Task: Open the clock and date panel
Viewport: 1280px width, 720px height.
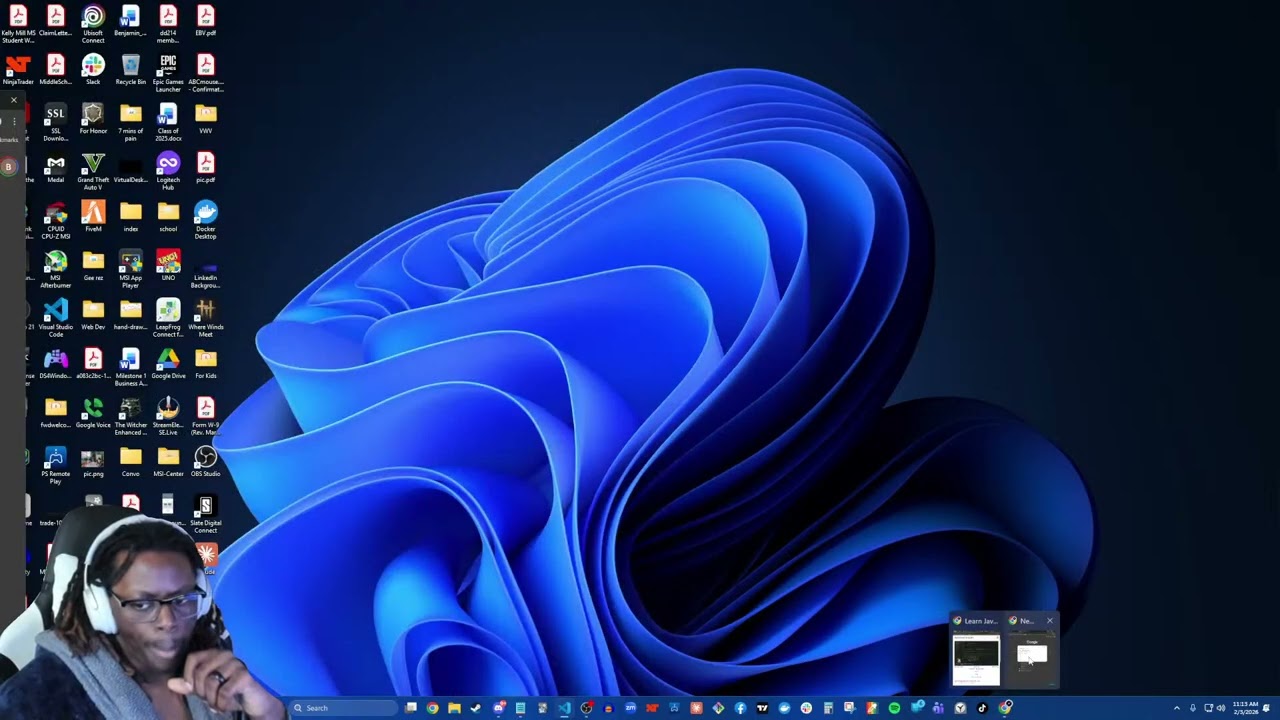Action: tap(1245, 708)
